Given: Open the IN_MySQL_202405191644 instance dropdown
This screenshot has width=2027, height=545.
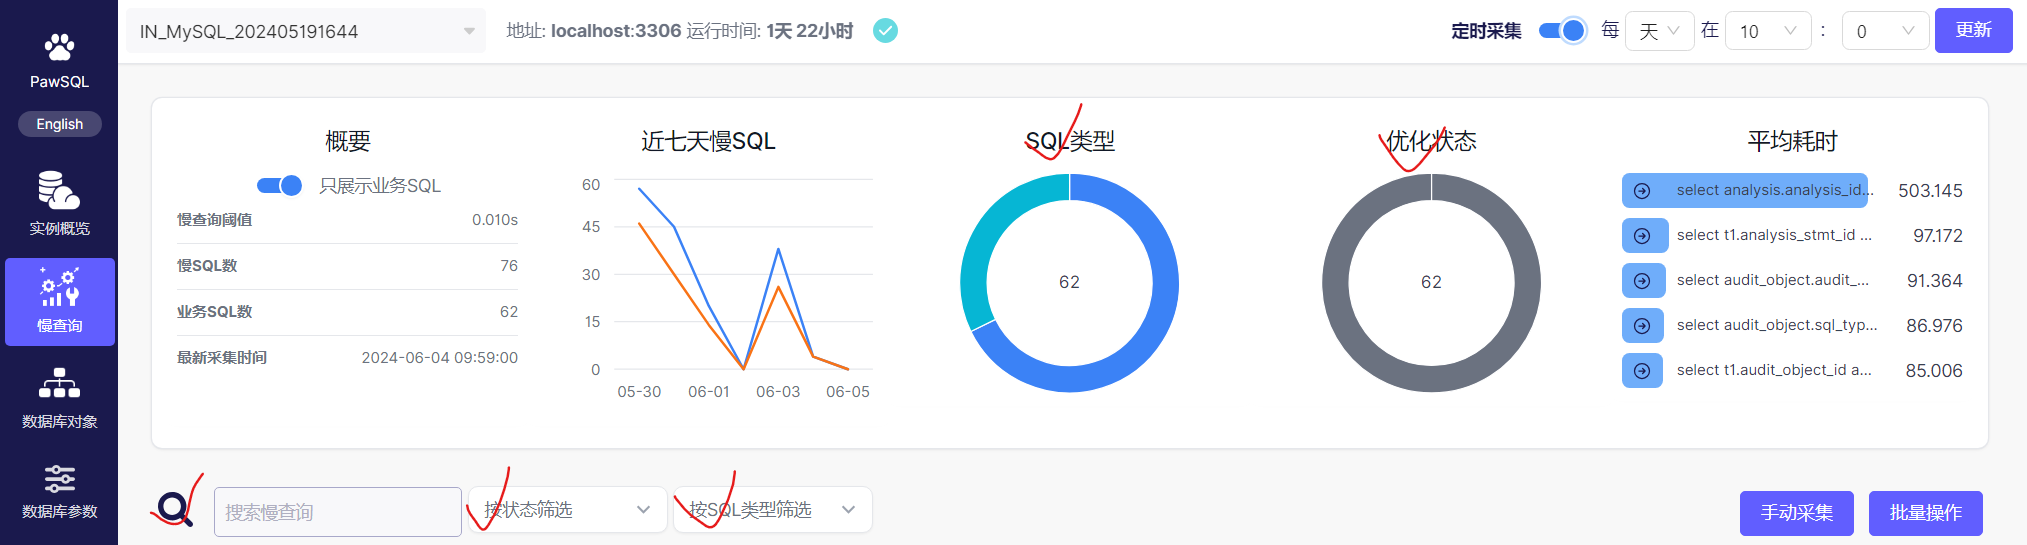Looking at the screenshot, I should click(305, 31).
